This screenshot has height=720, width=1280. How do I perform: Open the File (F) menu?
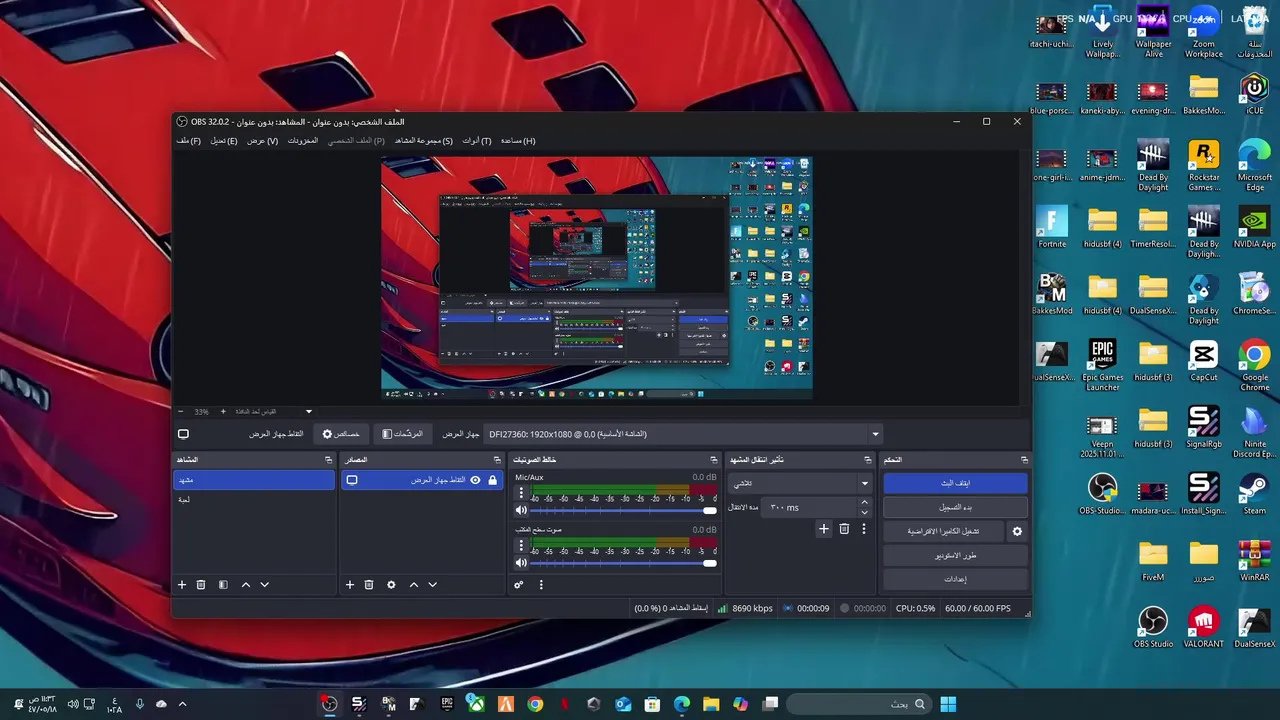pos(189,141)
